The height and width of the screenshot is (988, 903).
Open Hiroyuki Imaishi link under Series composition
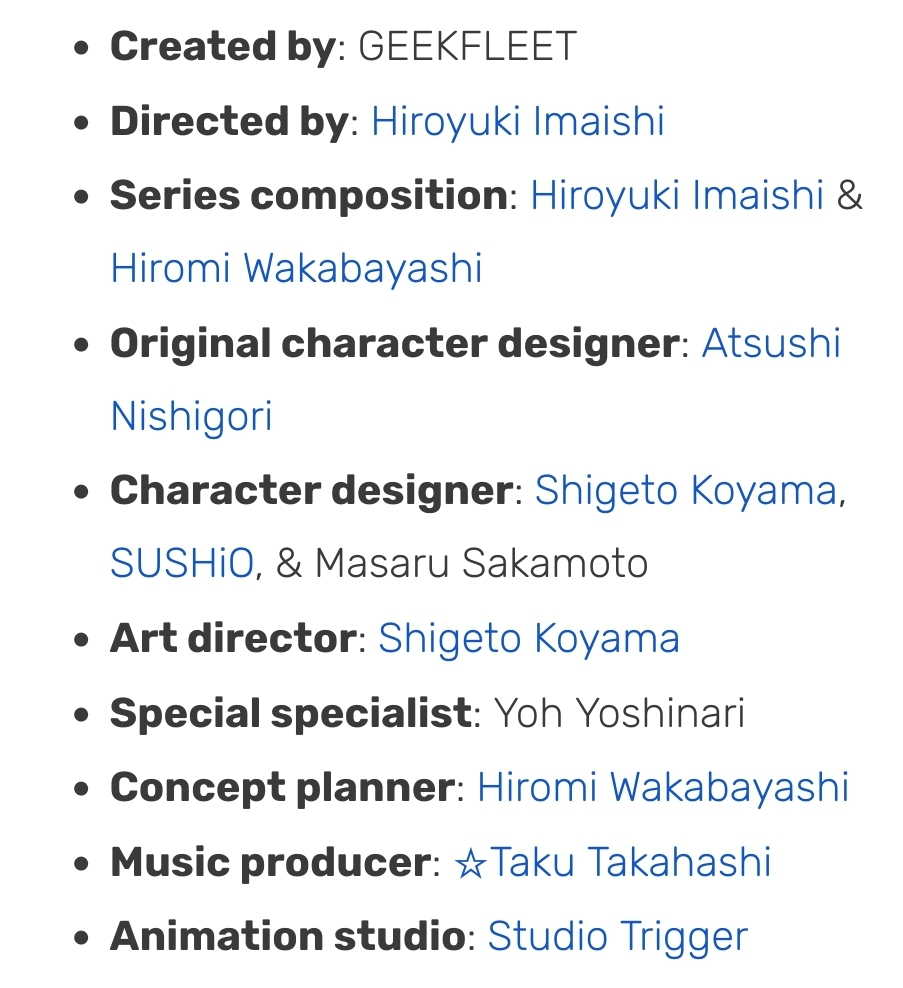pos(677,195)
